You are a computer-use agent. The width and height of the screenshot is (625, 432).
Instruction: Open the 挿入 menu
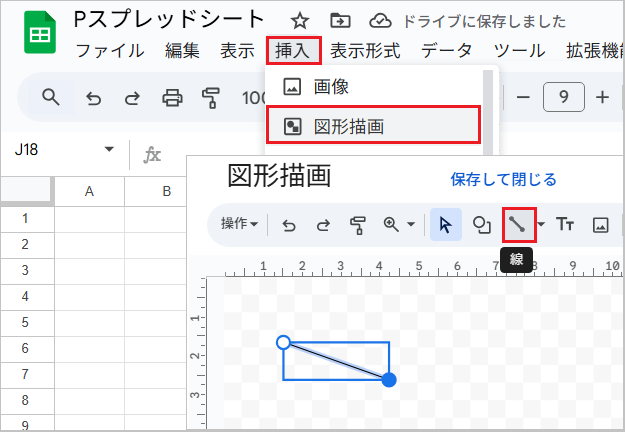(x=293, y=51)
